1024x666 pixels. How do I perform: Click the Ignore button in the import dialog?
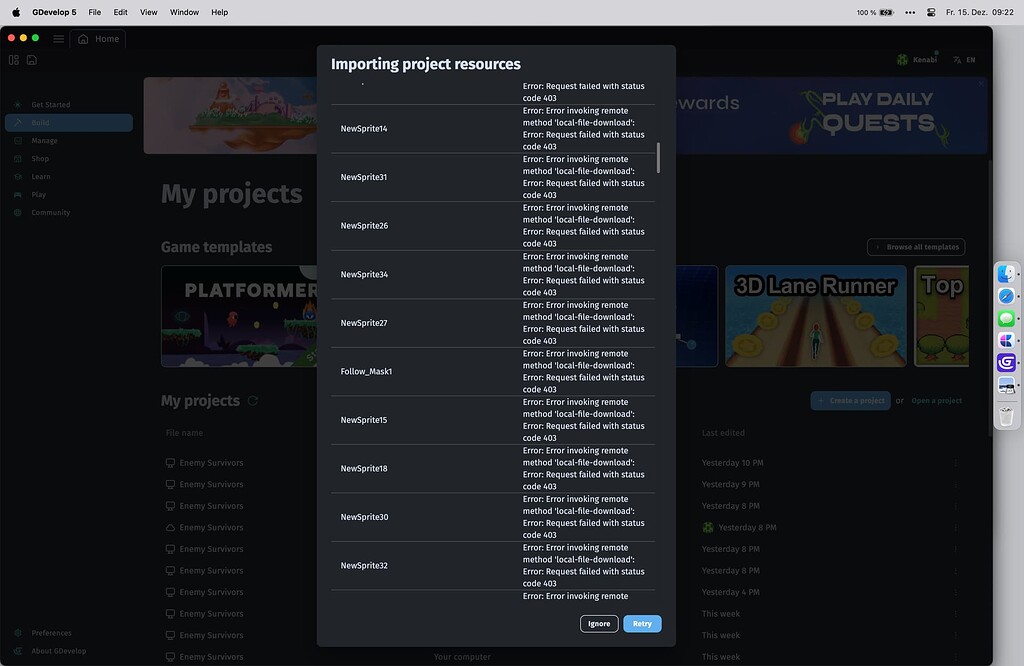pos(599,624)
